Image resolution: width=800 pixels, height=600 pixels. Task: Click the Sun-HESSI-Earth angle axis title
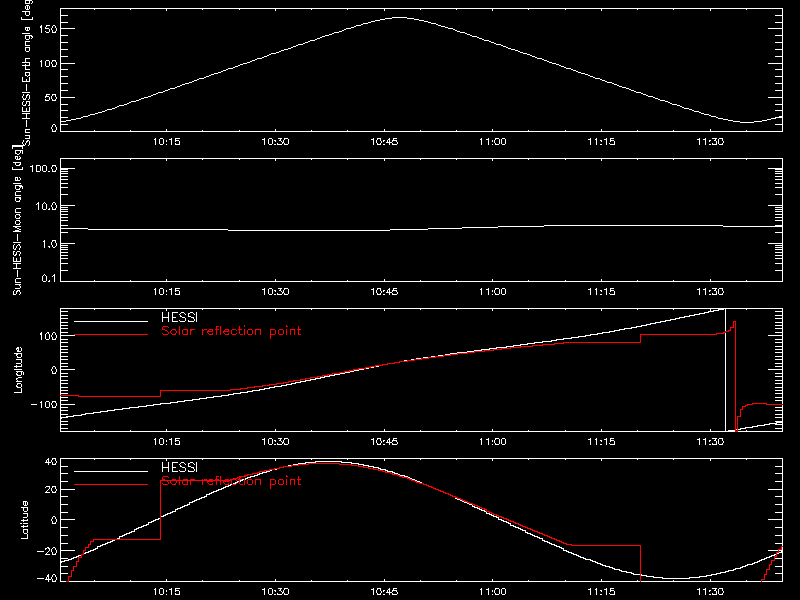(x=27, y=72)
